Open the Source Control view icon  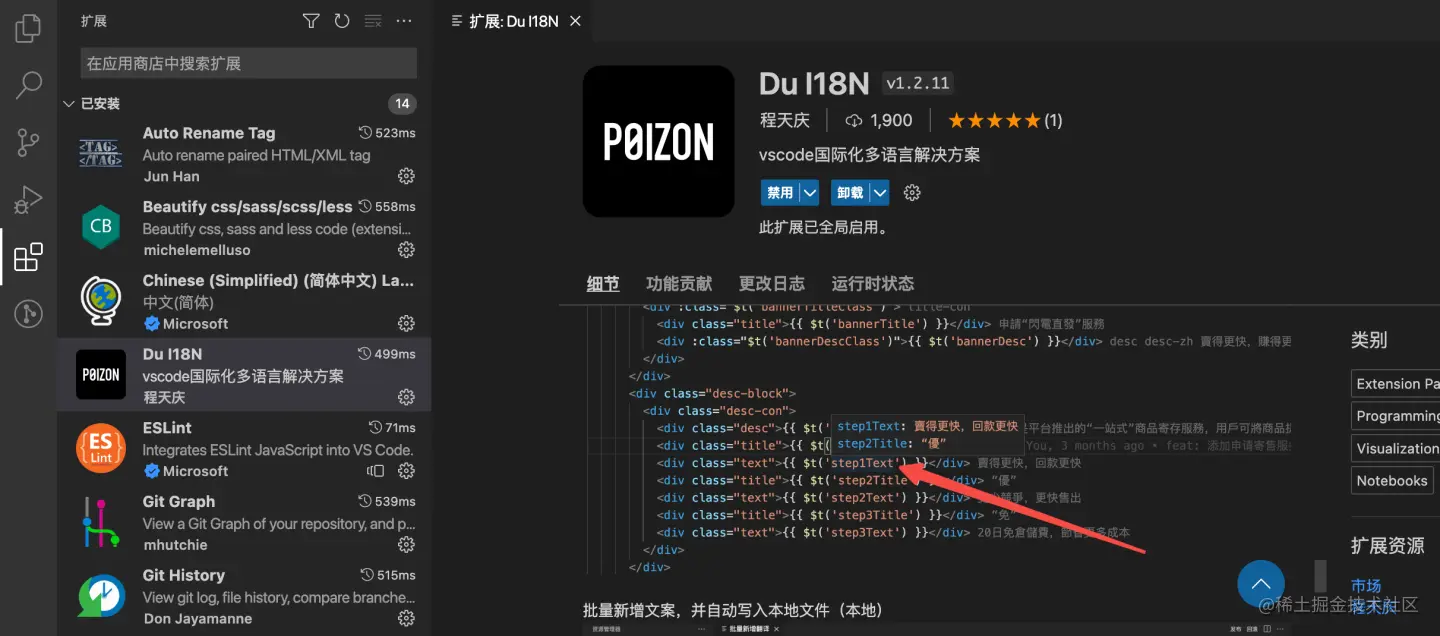pyautogui.click(x=27, y=142)
